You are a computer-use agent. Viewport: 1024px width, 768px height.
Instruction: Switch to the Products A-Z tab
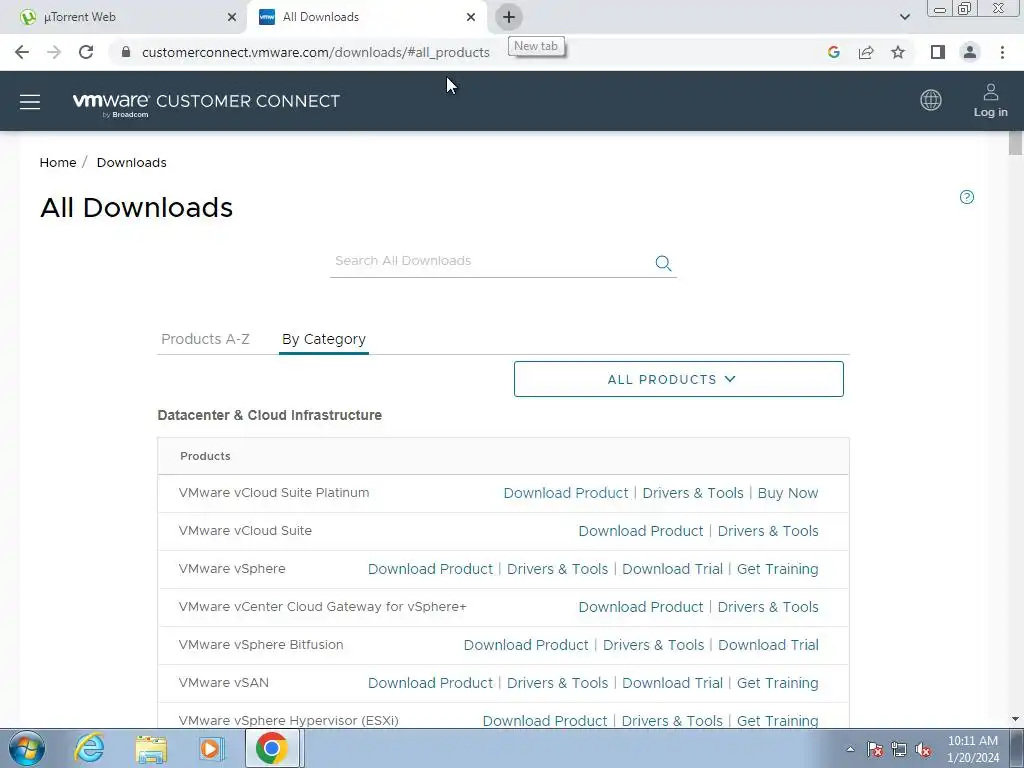pos(205,339)
